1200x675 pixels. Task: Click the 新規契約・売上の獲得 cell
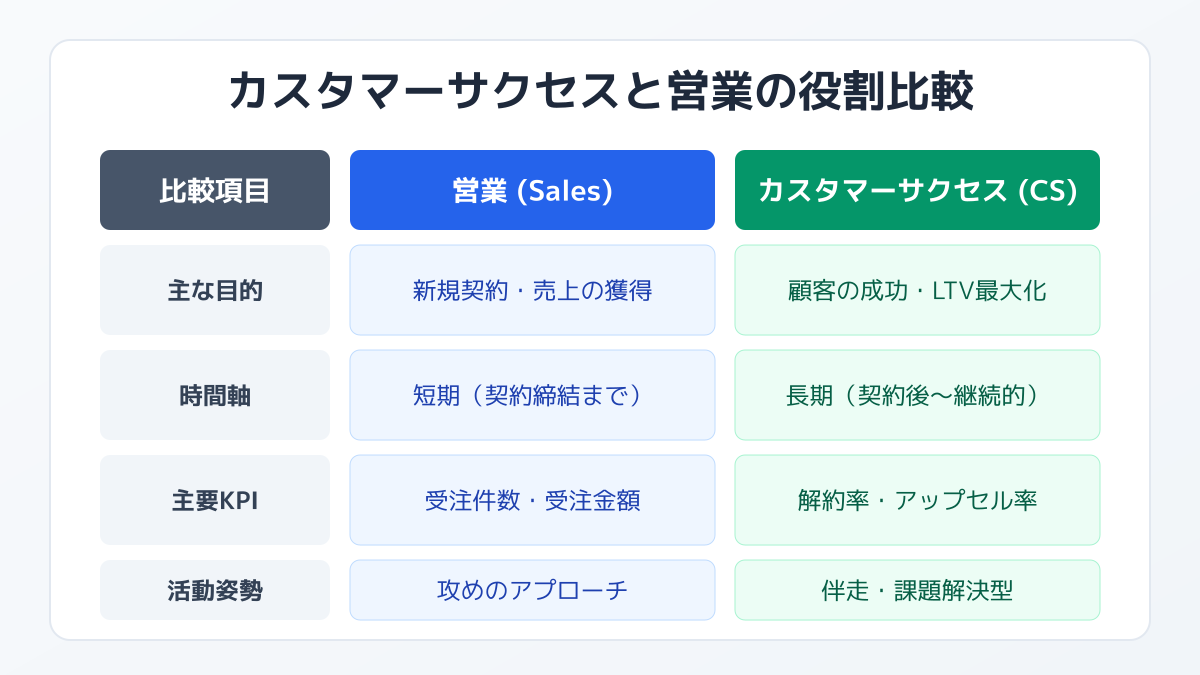click(x=532, y=290)
